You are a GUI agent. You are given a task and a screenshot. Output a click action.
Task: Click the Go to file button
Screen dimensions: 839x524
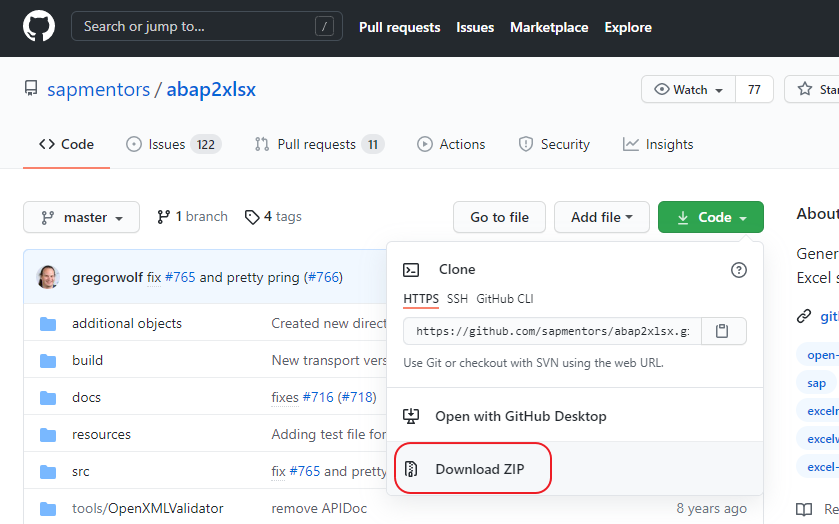click(499, 217)
